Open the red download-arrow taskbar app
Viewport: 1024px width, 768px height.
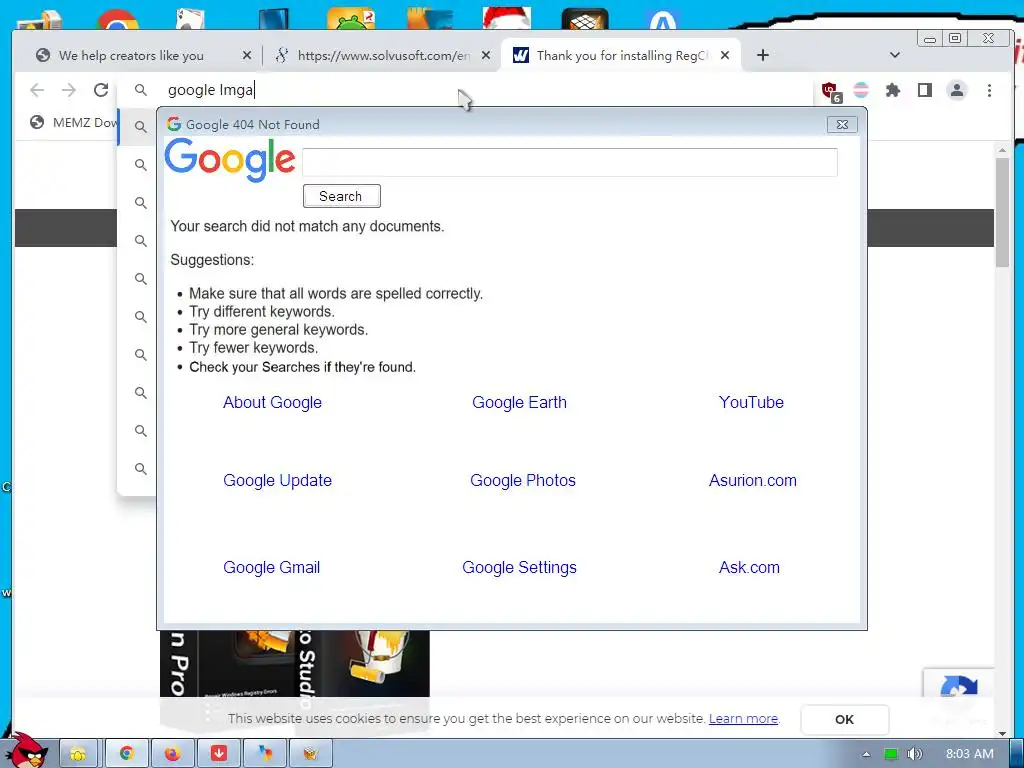coord(219,754)
